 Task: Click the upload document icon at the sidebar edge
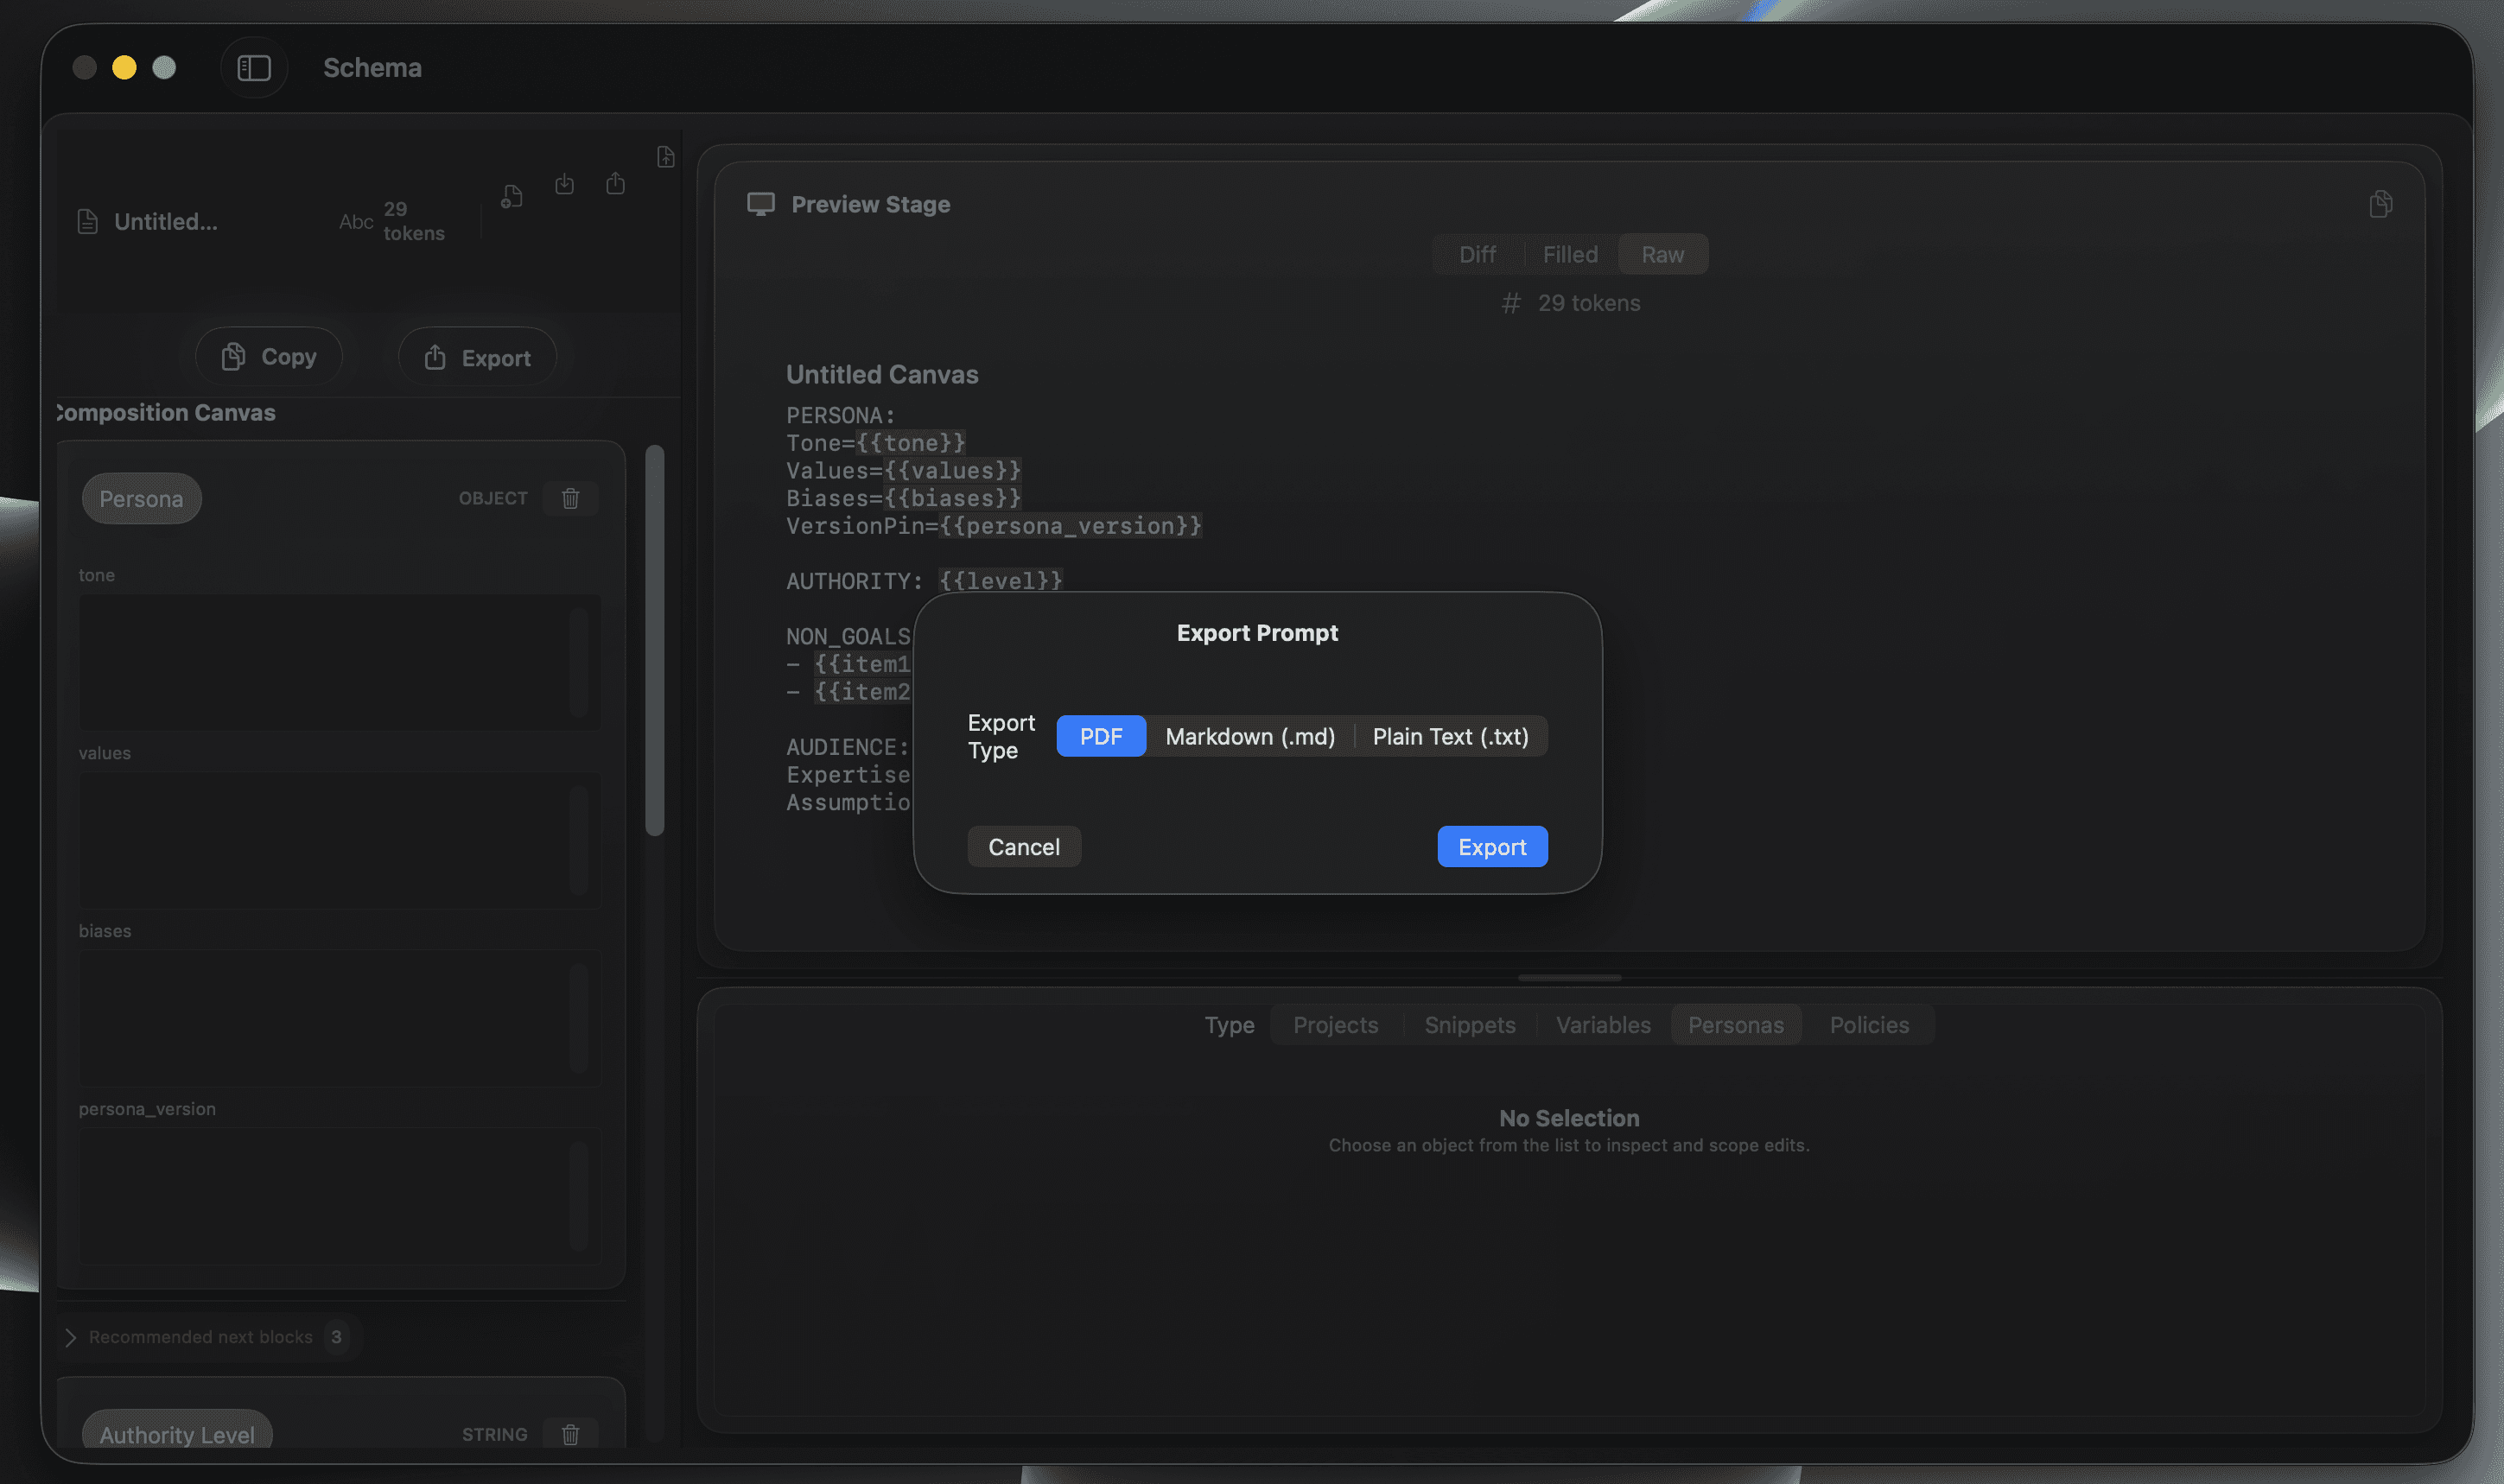pyautogui.click(x=666, y=157)
